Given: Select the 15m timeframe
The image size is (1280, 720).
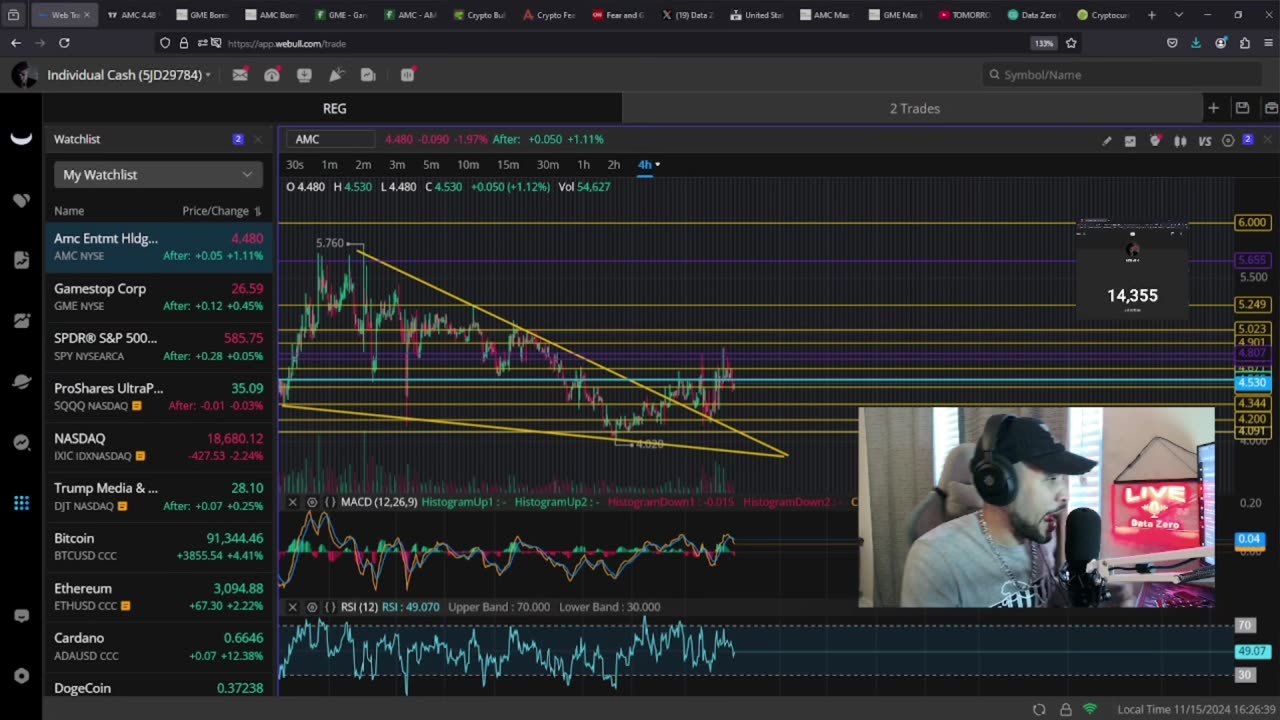Looking at the screenshot, I should pyautogui.click(x=508, y=165).
